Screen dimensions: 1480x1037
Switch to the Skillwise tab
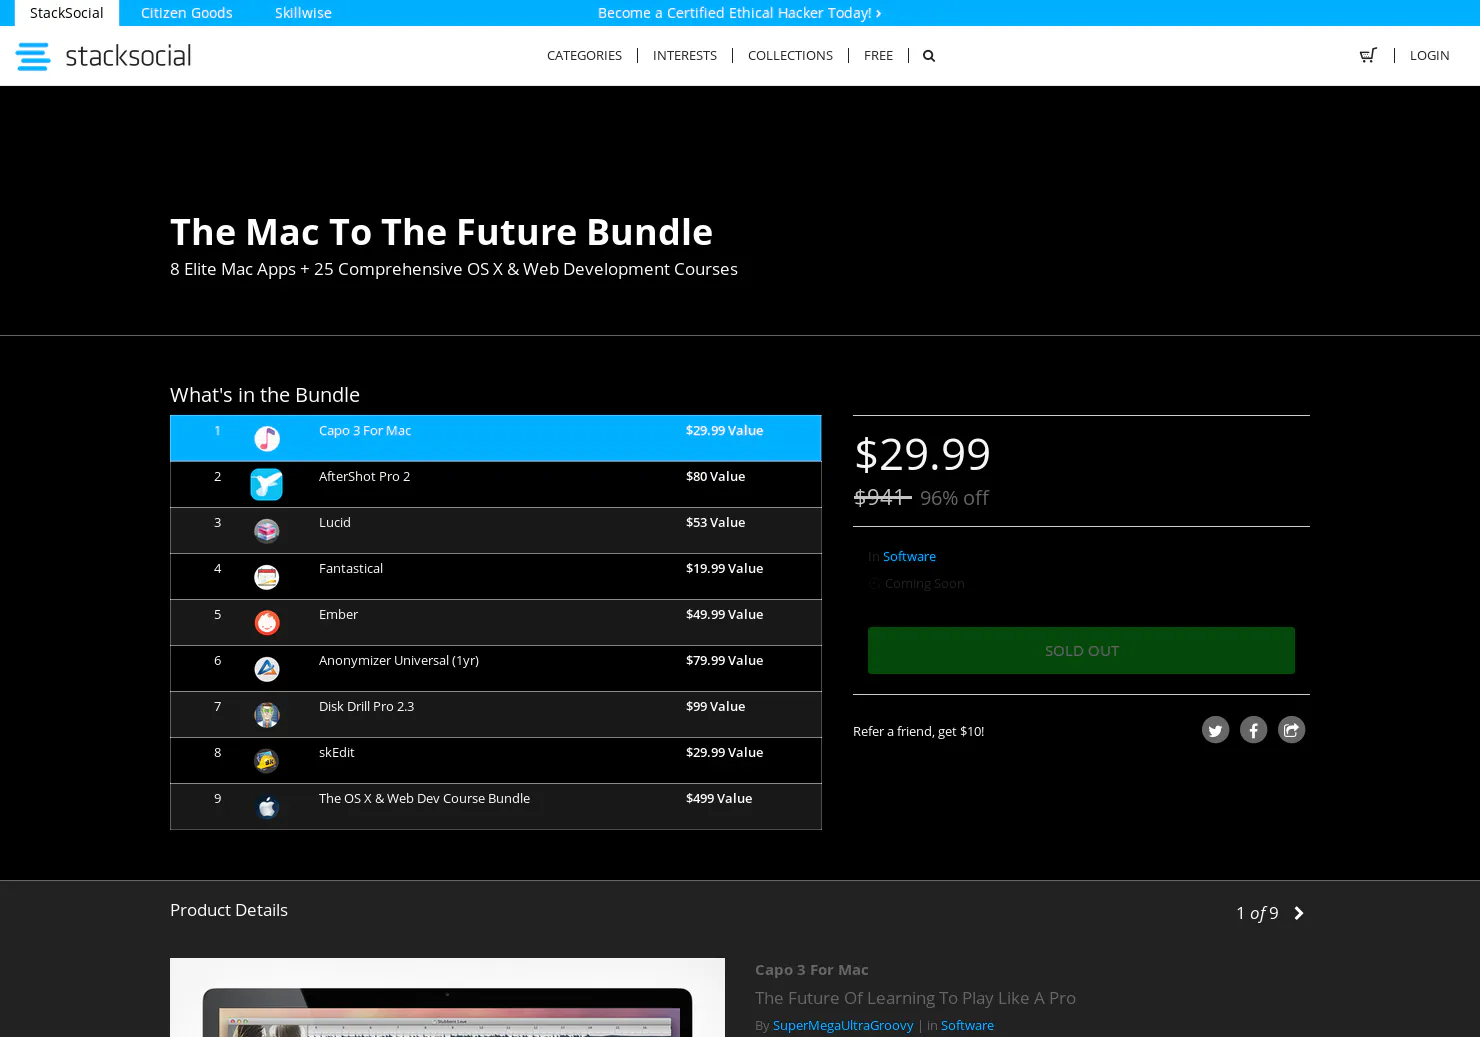pos(303,13)
